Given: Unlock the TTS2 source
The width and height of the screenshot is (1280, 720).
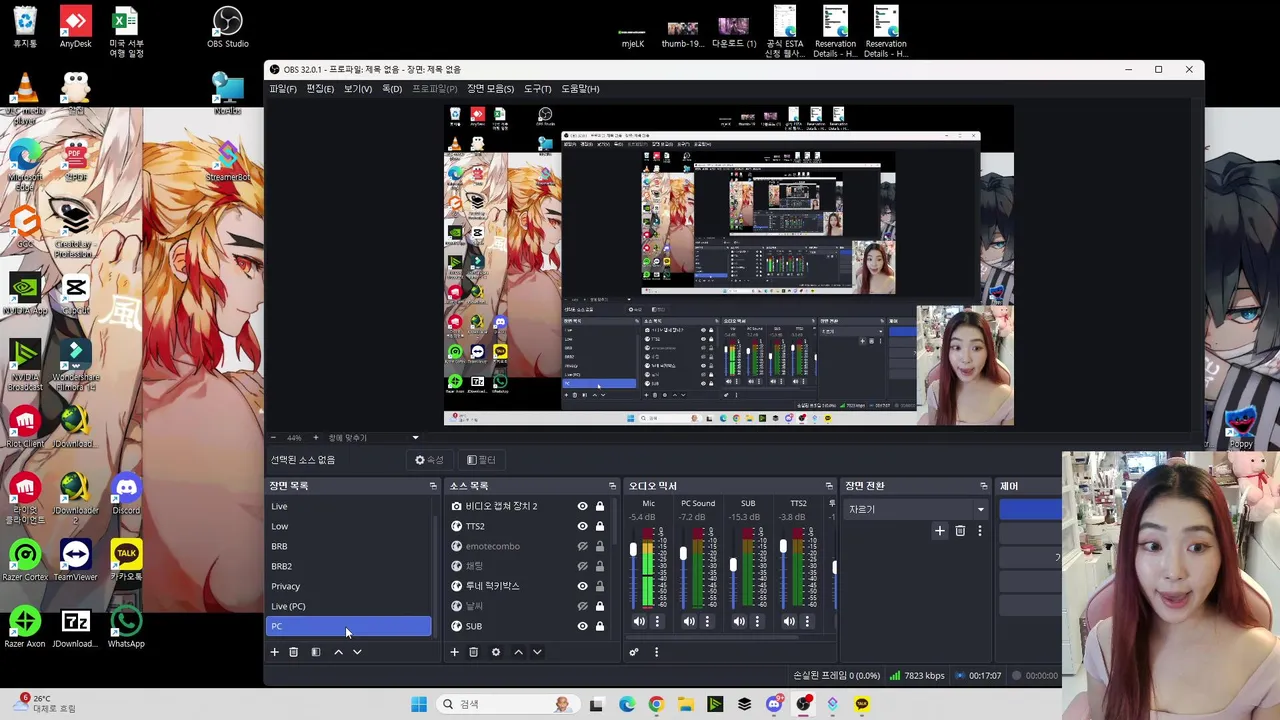Looking at the screenshot, I should pyautogui.click(x=600, y=526).
